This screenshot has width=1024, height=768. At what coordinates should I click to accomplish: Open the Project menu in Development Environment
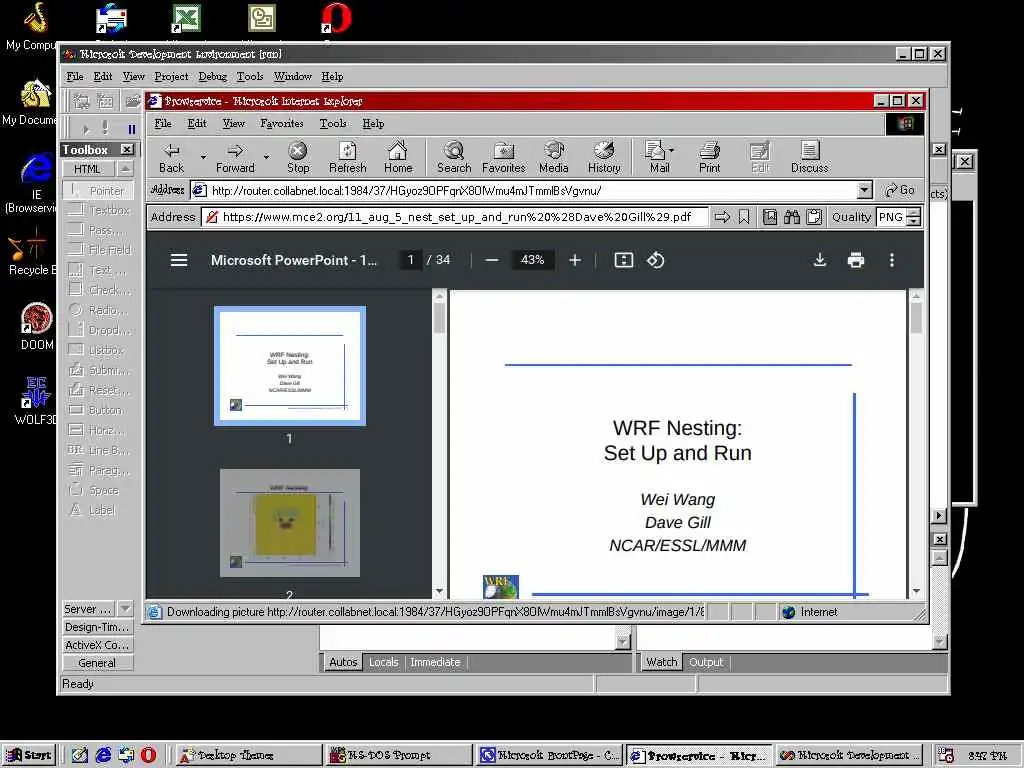(171, 76)
